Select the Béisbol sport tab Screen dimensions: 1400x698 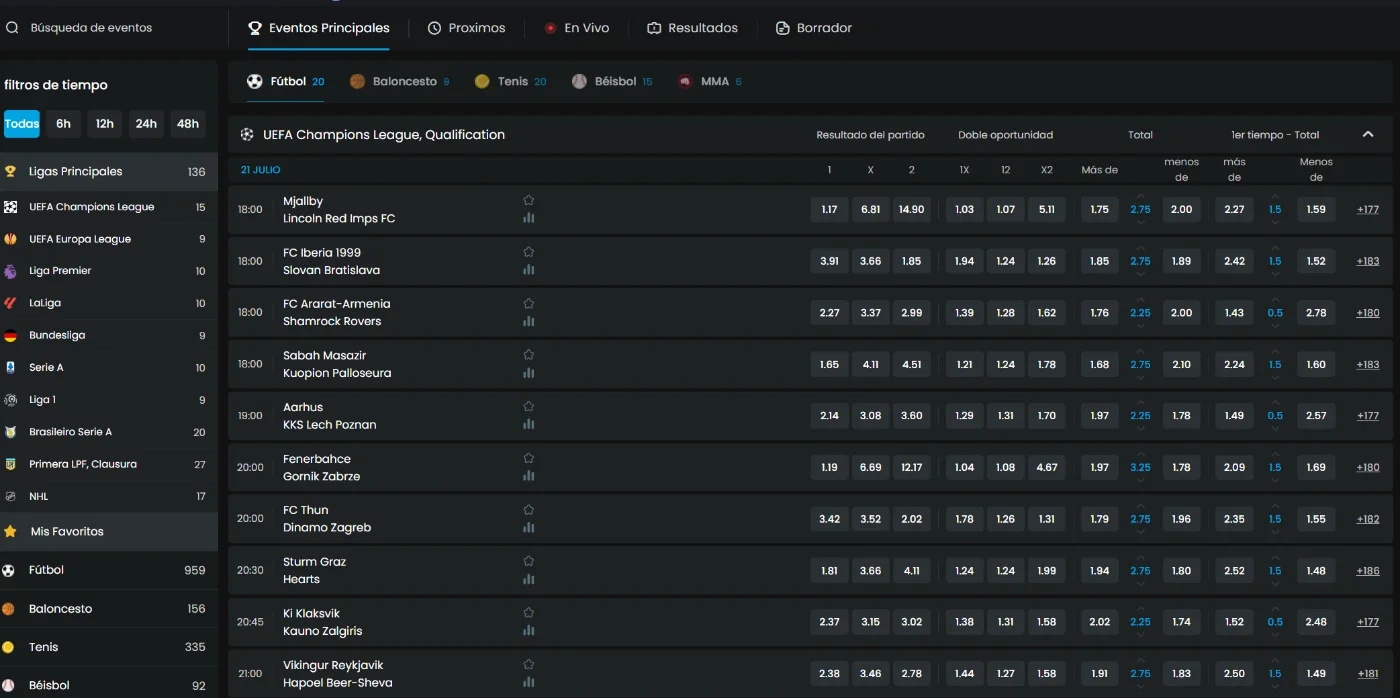[x=612, y=81]
